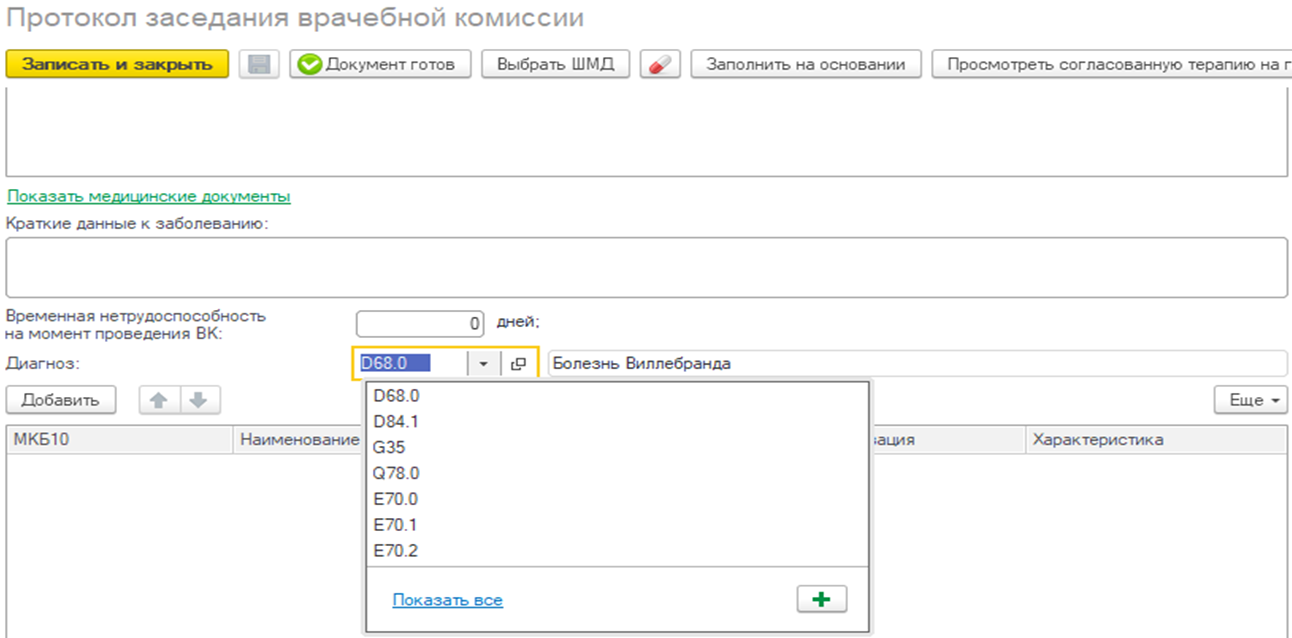The width and height of the screenshot is (1292, 638).
Task: Open Показать медицинские документы link
Action: pyautogui.click(x=149, y=196)
